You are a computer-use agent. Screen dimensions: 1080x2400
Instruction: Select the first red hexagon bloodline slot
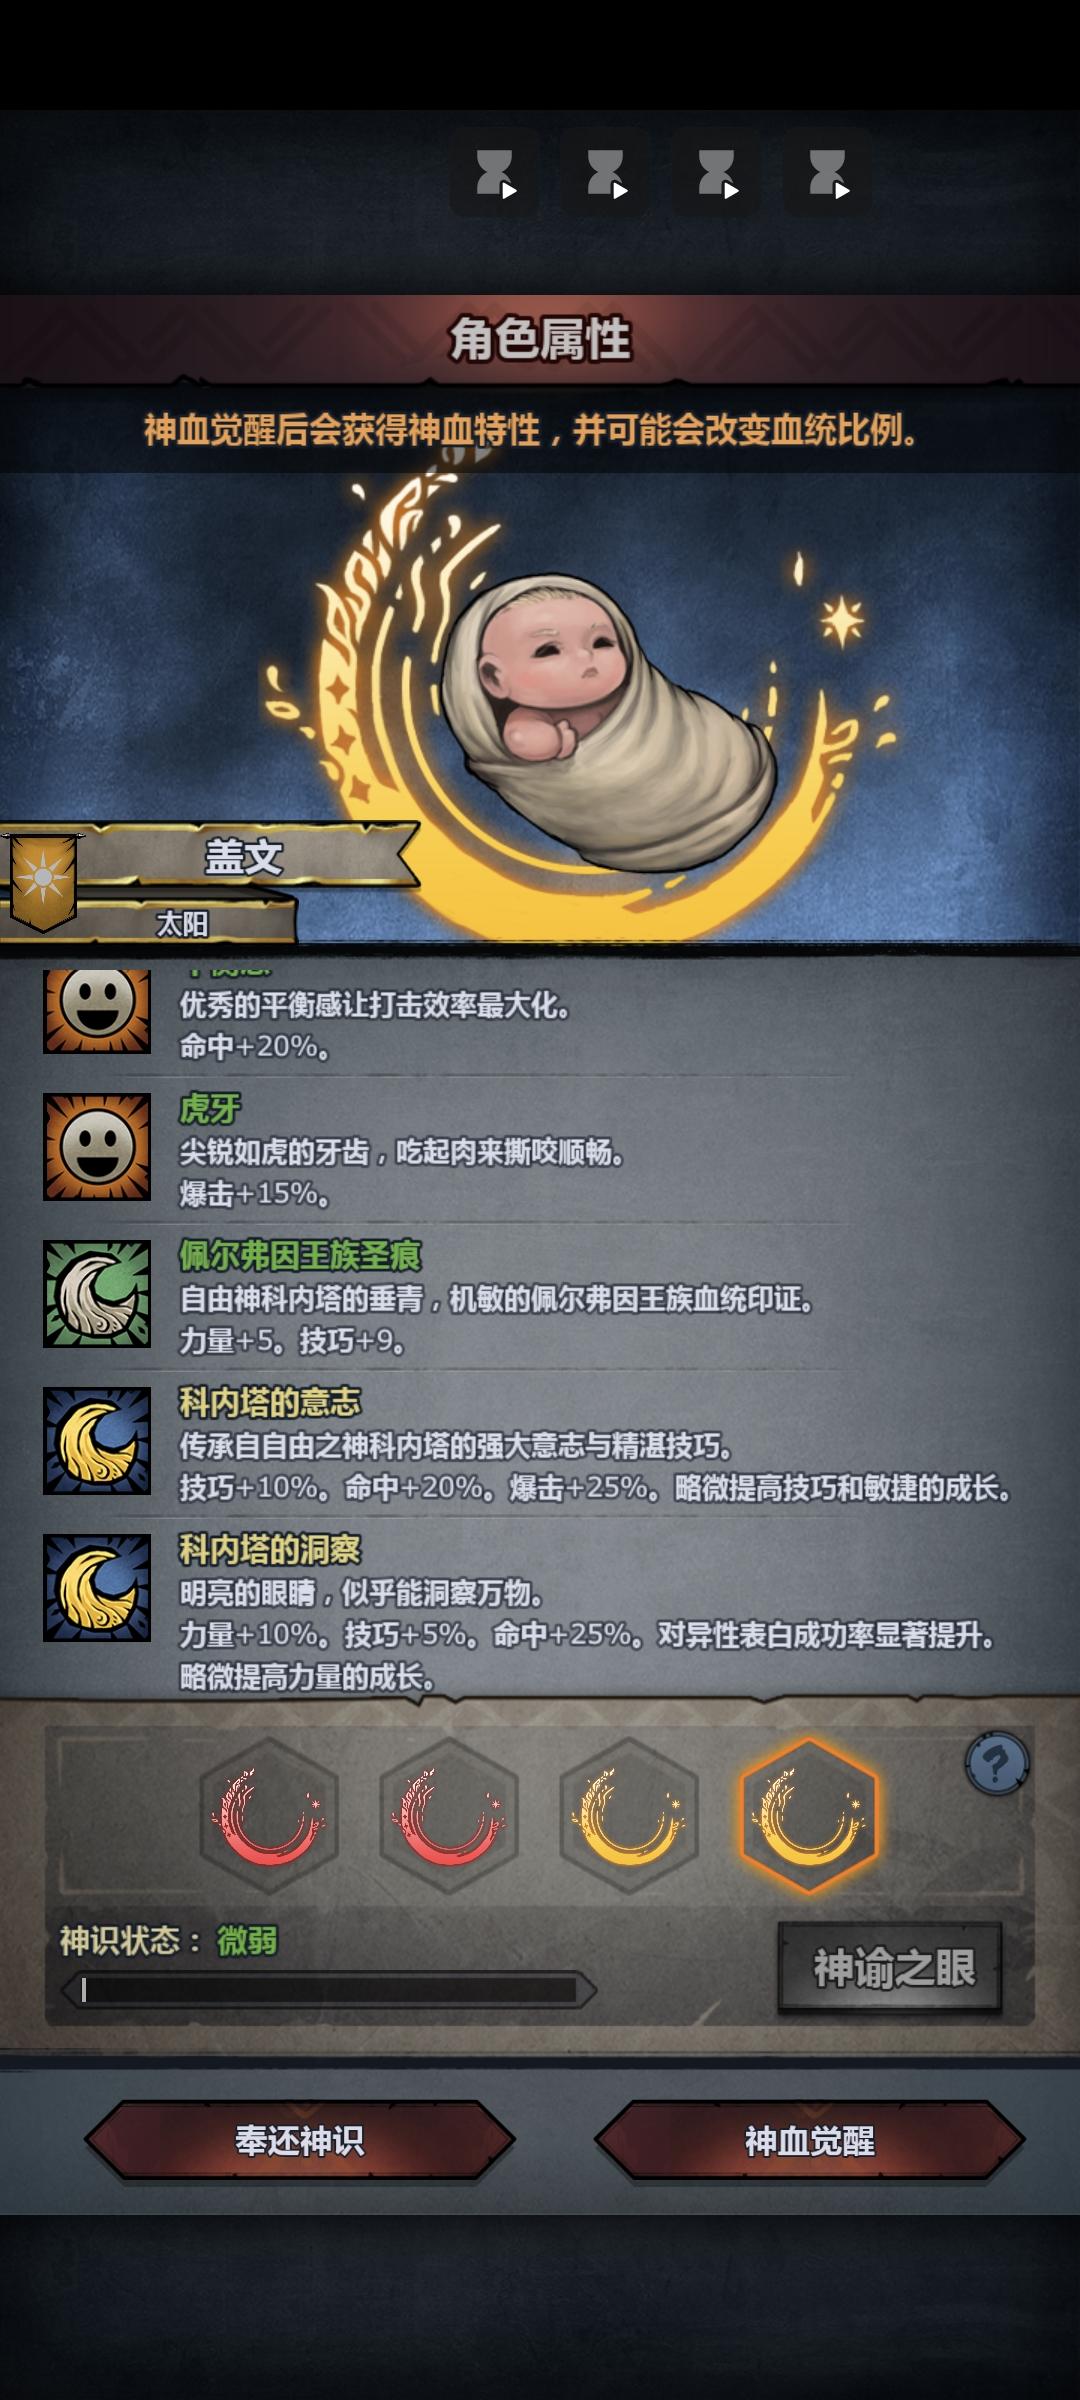(x=269, y=1815)
